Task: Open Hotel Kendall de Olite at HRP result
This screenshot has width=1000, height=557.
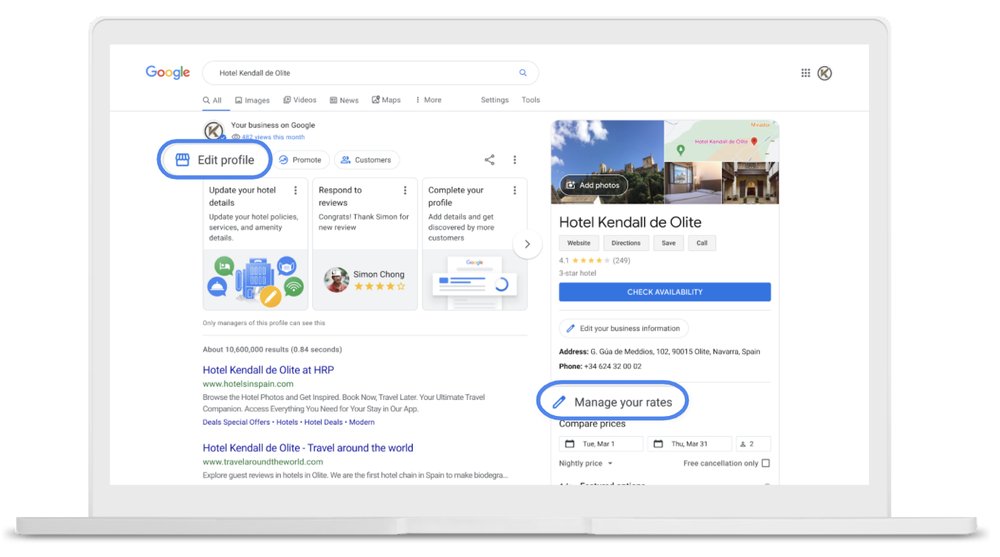Action: pos(268,370)
